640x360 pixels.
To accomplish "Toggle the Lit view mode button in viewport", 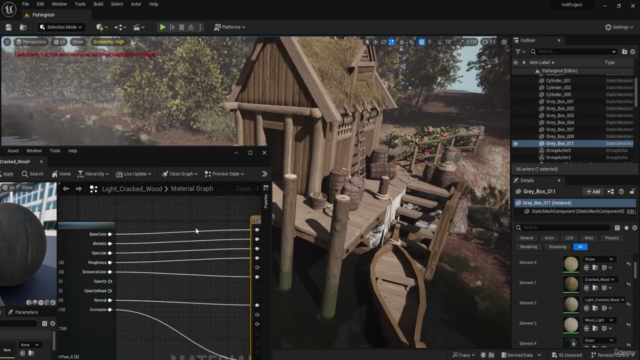I will click(60, 42).
